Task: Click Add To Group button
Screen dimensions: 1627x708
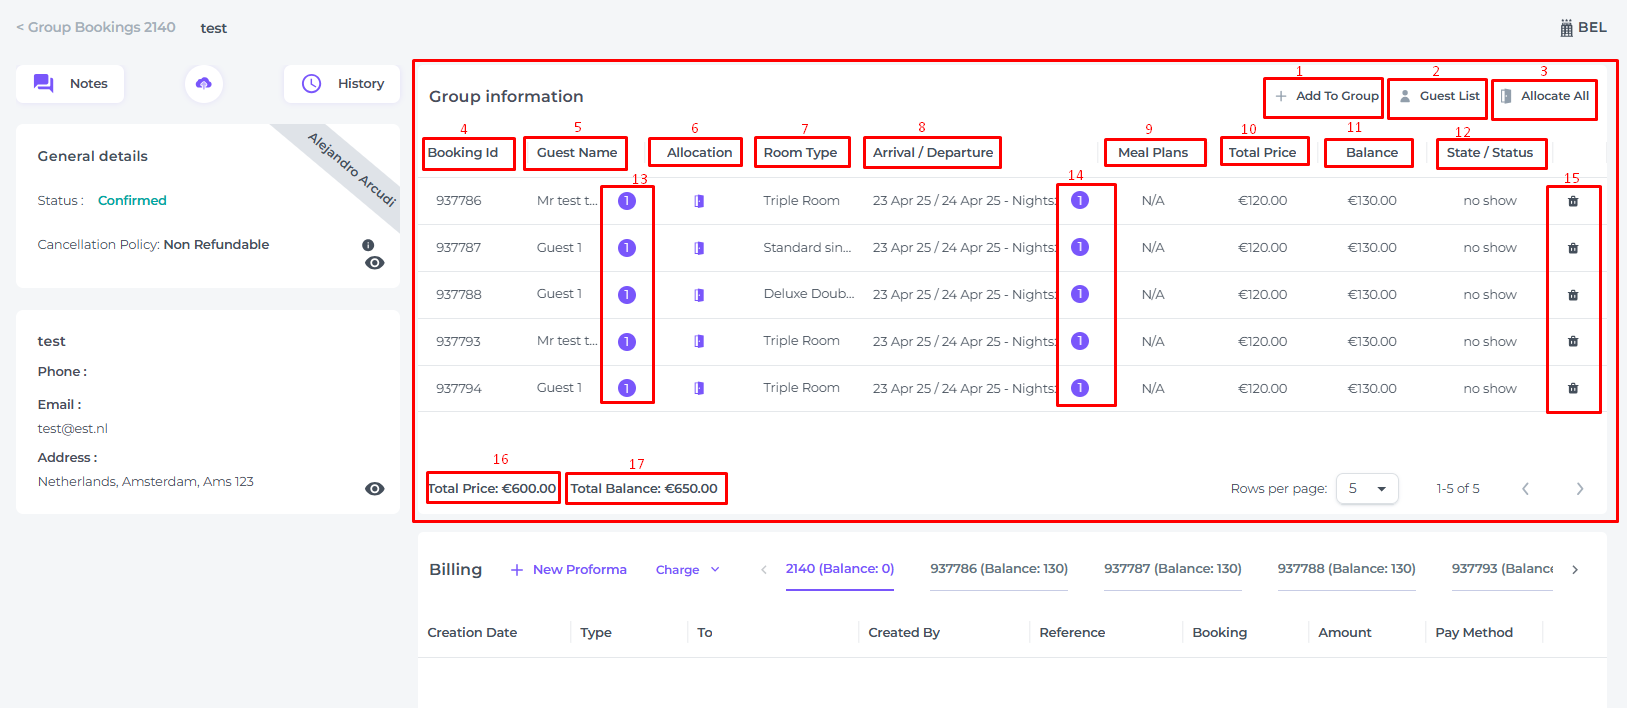Action: point(1326,96)
